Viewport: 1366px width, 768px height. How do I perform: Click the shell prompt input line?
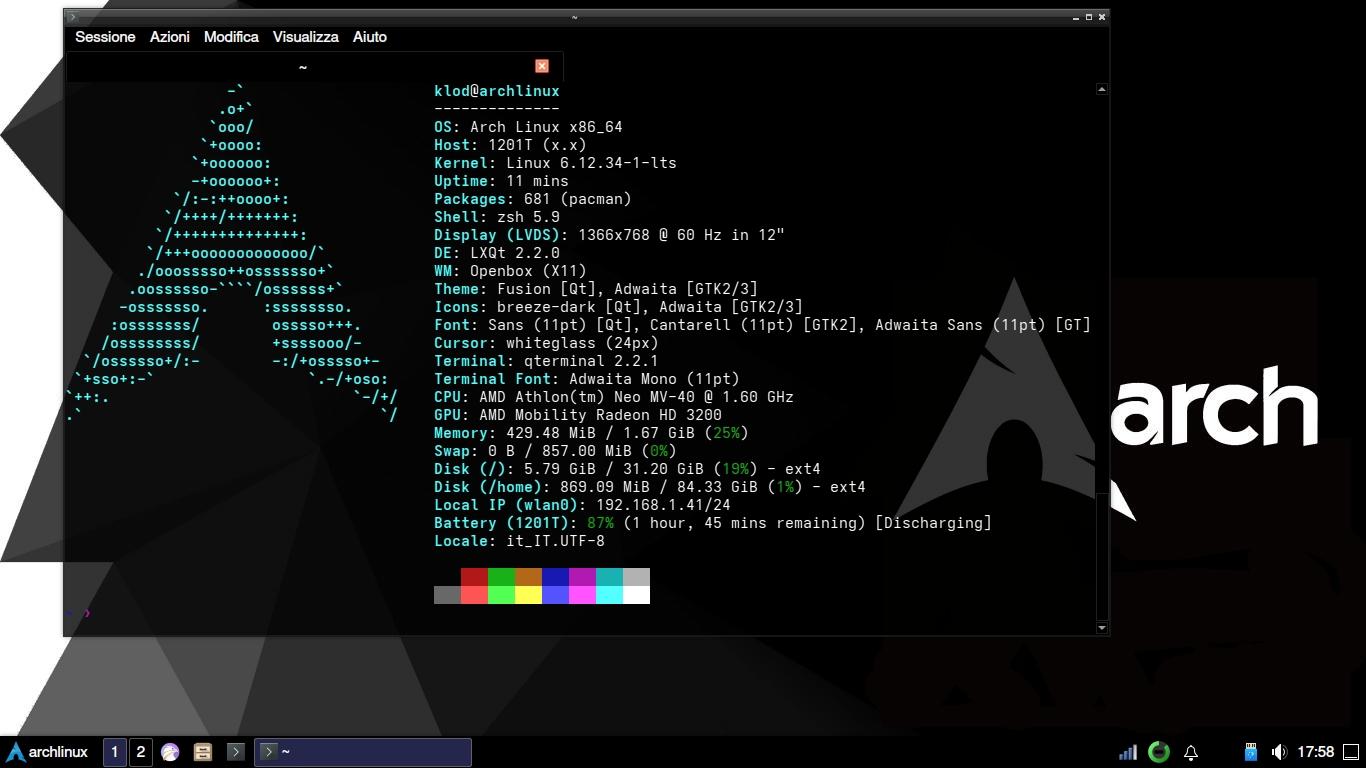click(580, 613)
